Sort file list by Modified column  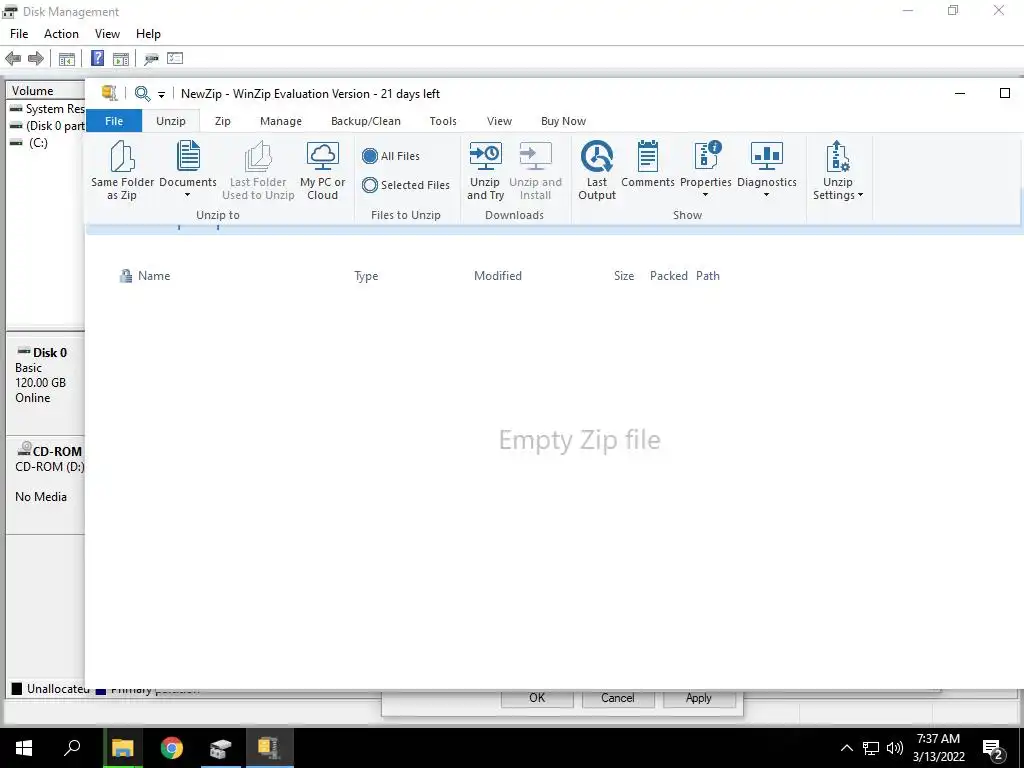coord(498,276)
